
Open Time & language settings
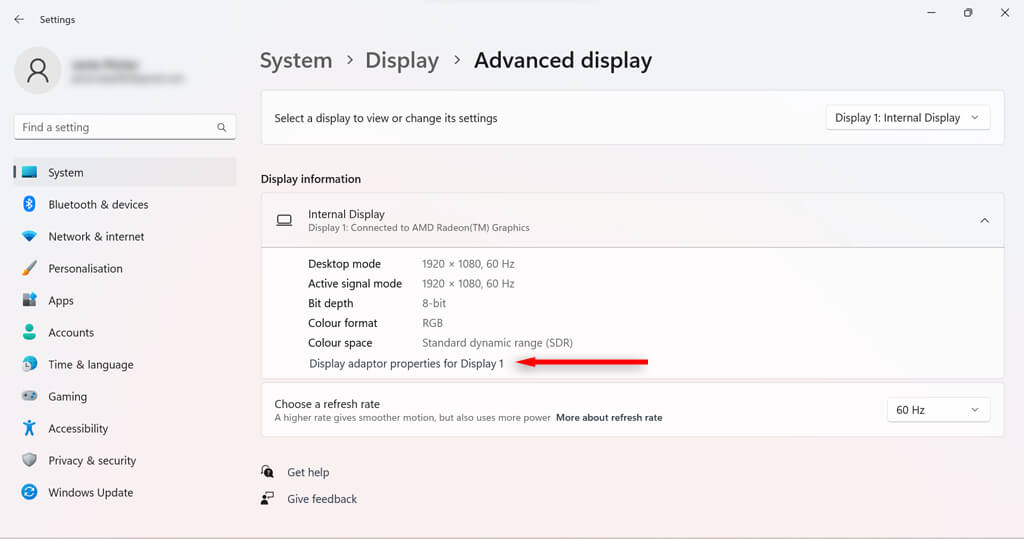pos(90,364)
